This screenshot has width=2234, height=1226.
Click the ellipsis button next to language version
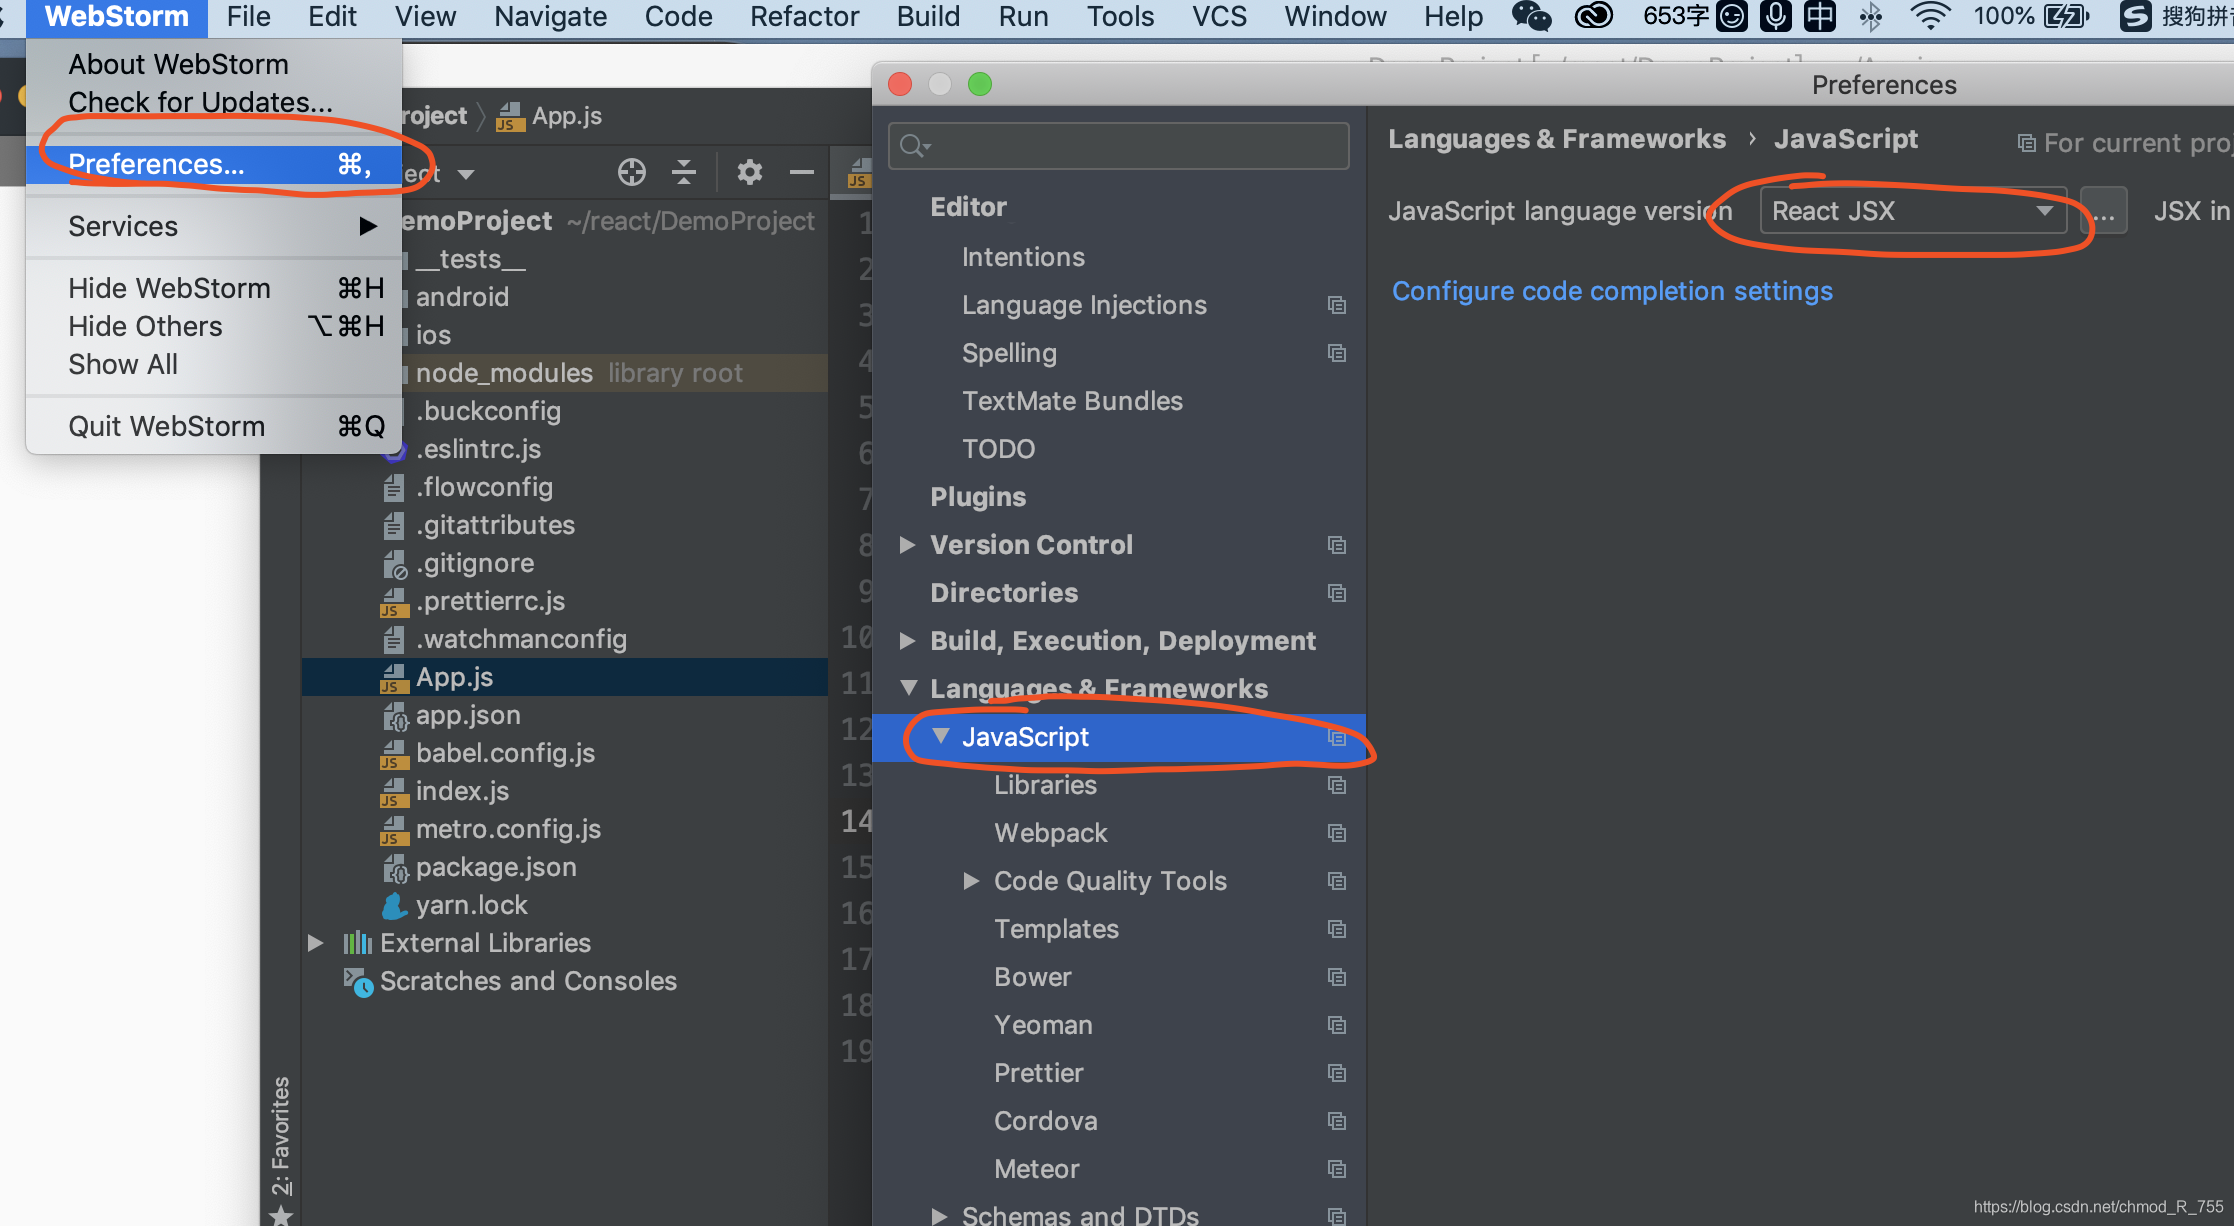(2104, 211)
